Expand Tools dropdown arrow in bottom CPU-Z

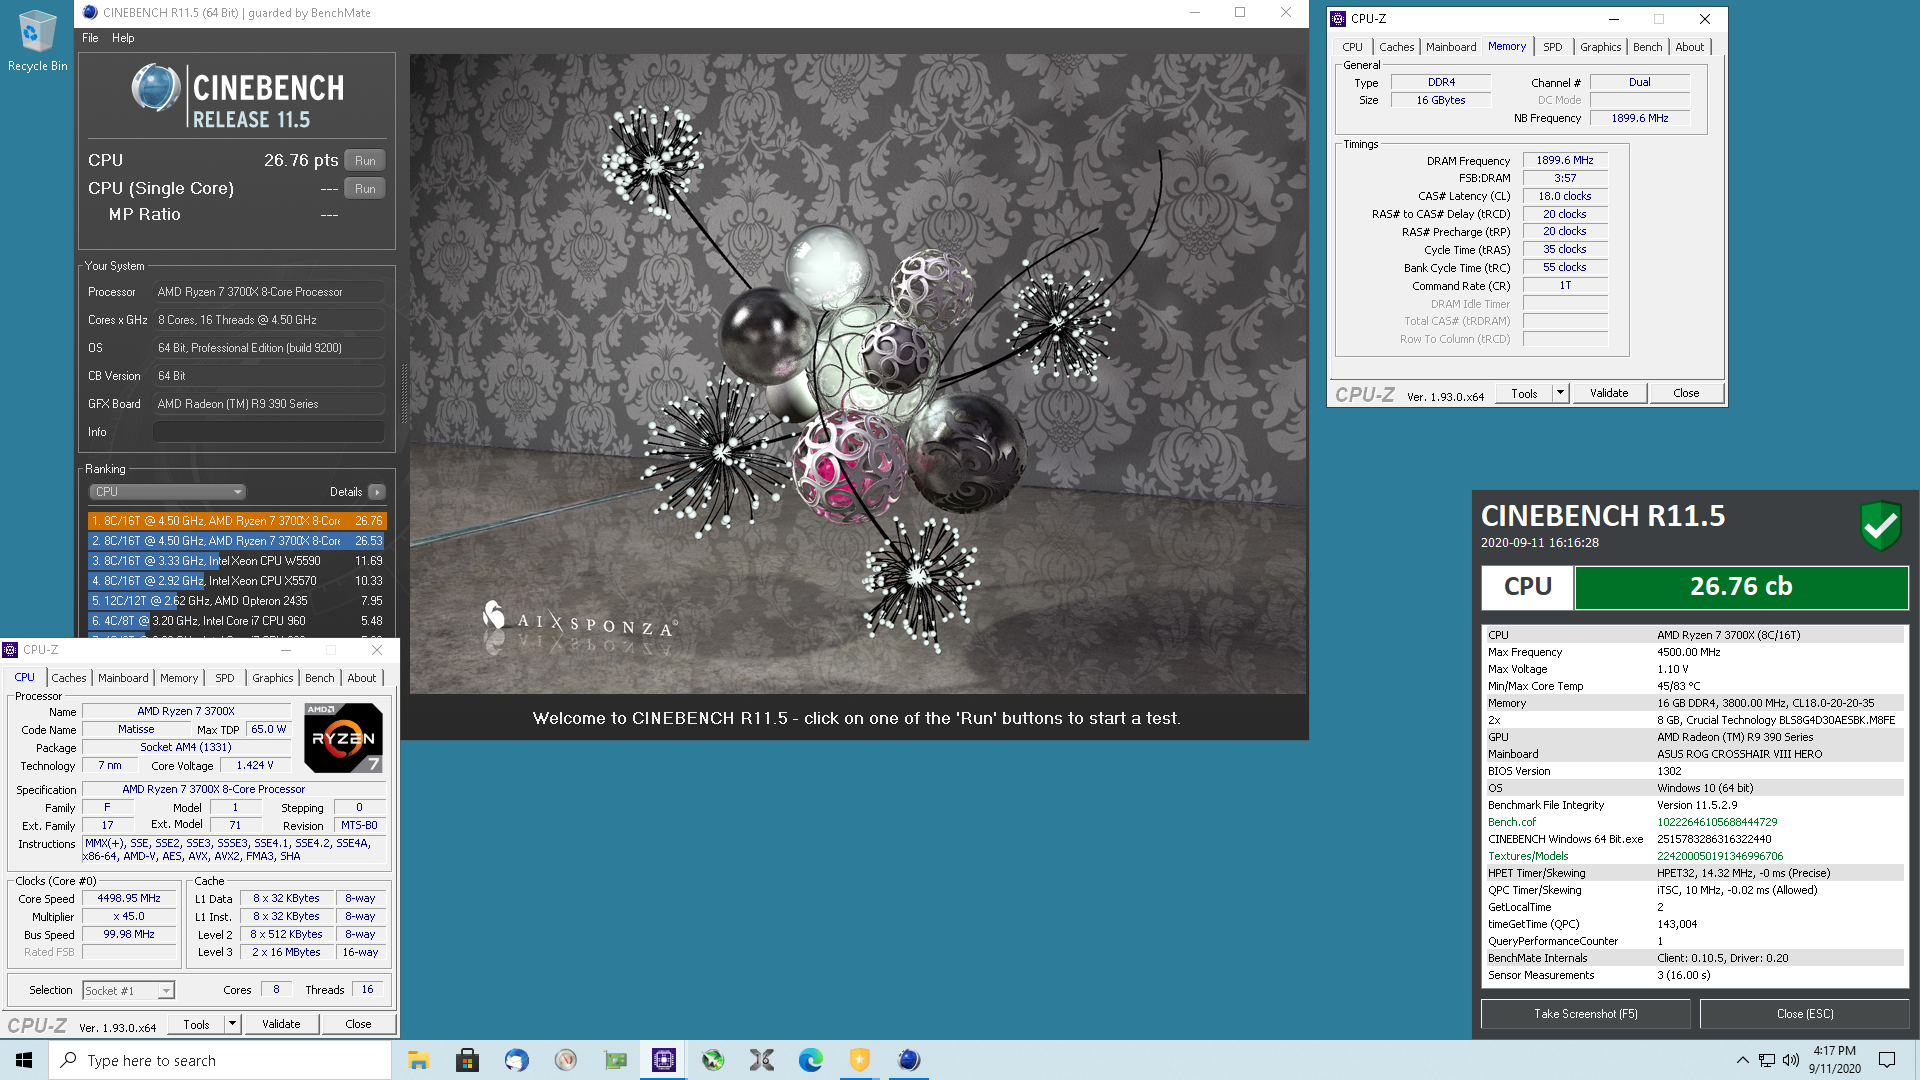tap(232, 1024)
